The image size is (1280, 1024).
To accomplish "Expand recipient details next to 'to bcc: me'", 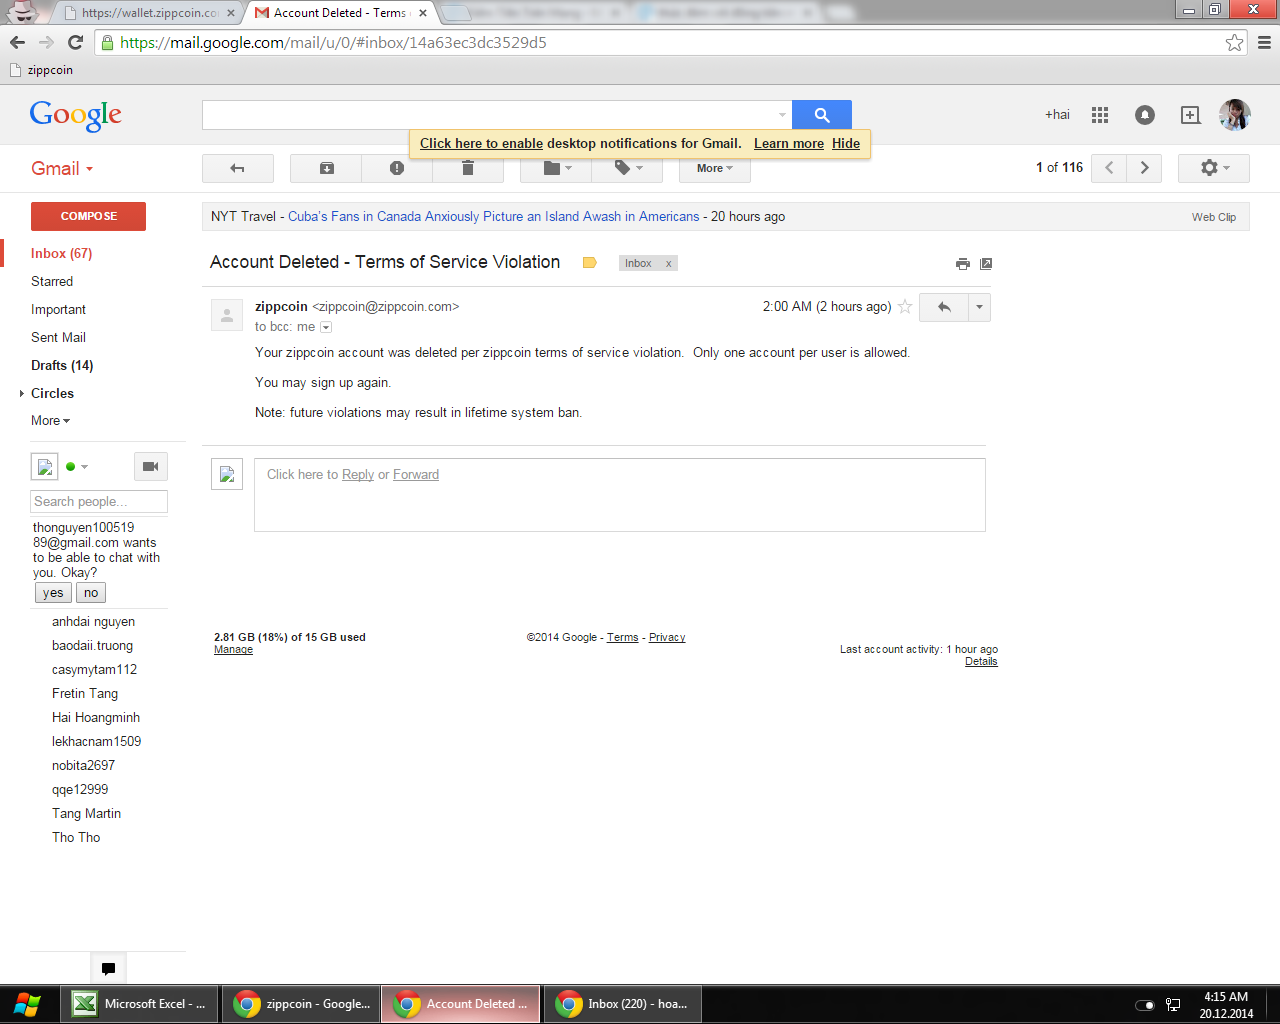I will [x=325, y=327].
